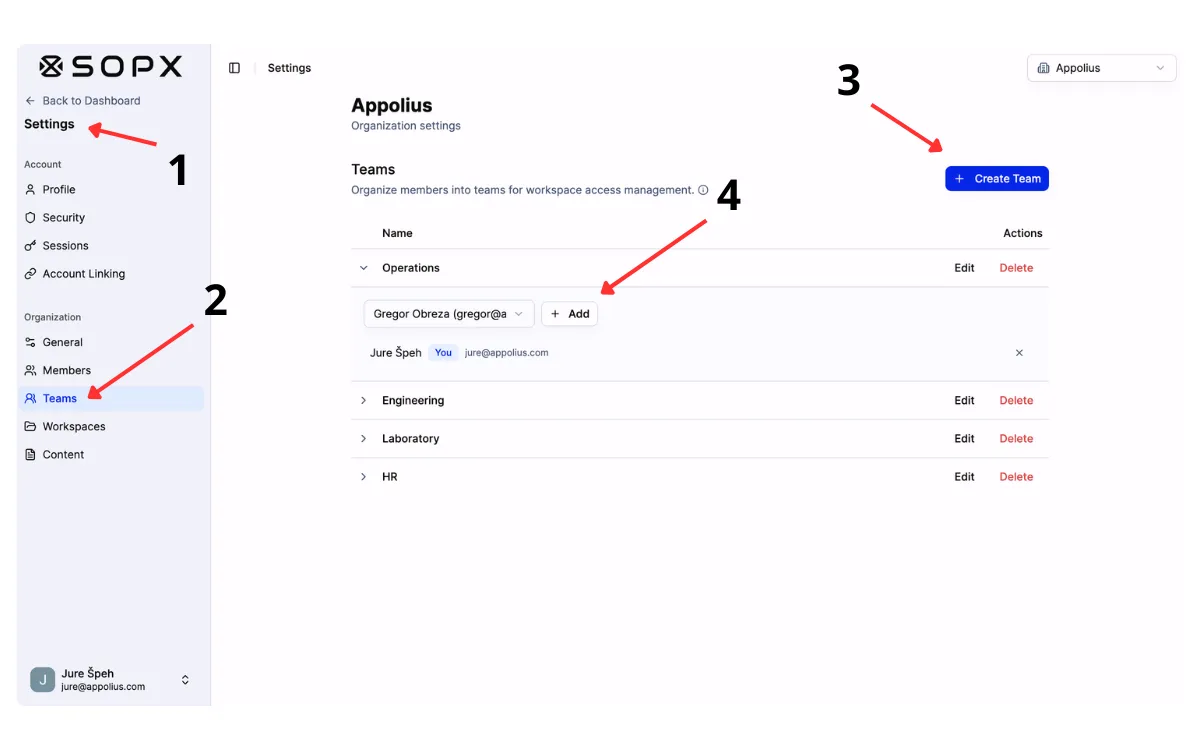Open Sessions via its clock icon

click(x=30, y=245)
